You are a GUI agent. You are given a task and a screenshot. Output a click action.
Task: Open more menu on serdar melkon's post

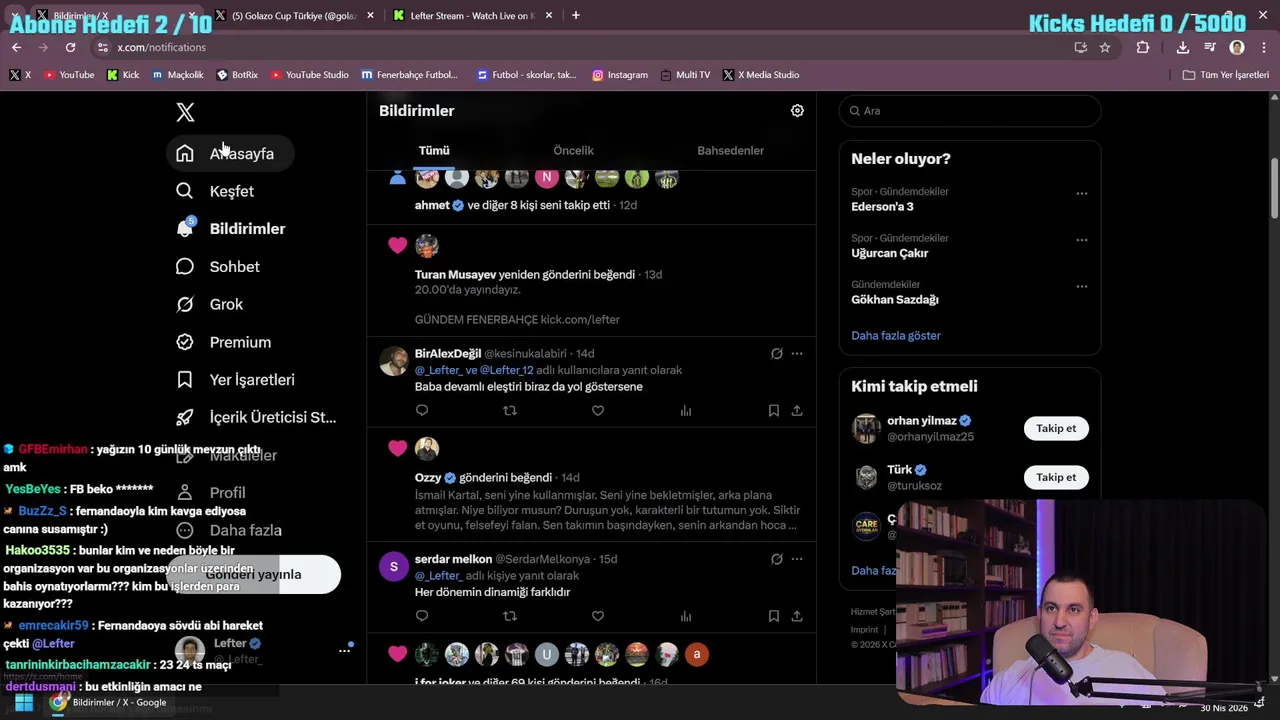pos(797,559)
